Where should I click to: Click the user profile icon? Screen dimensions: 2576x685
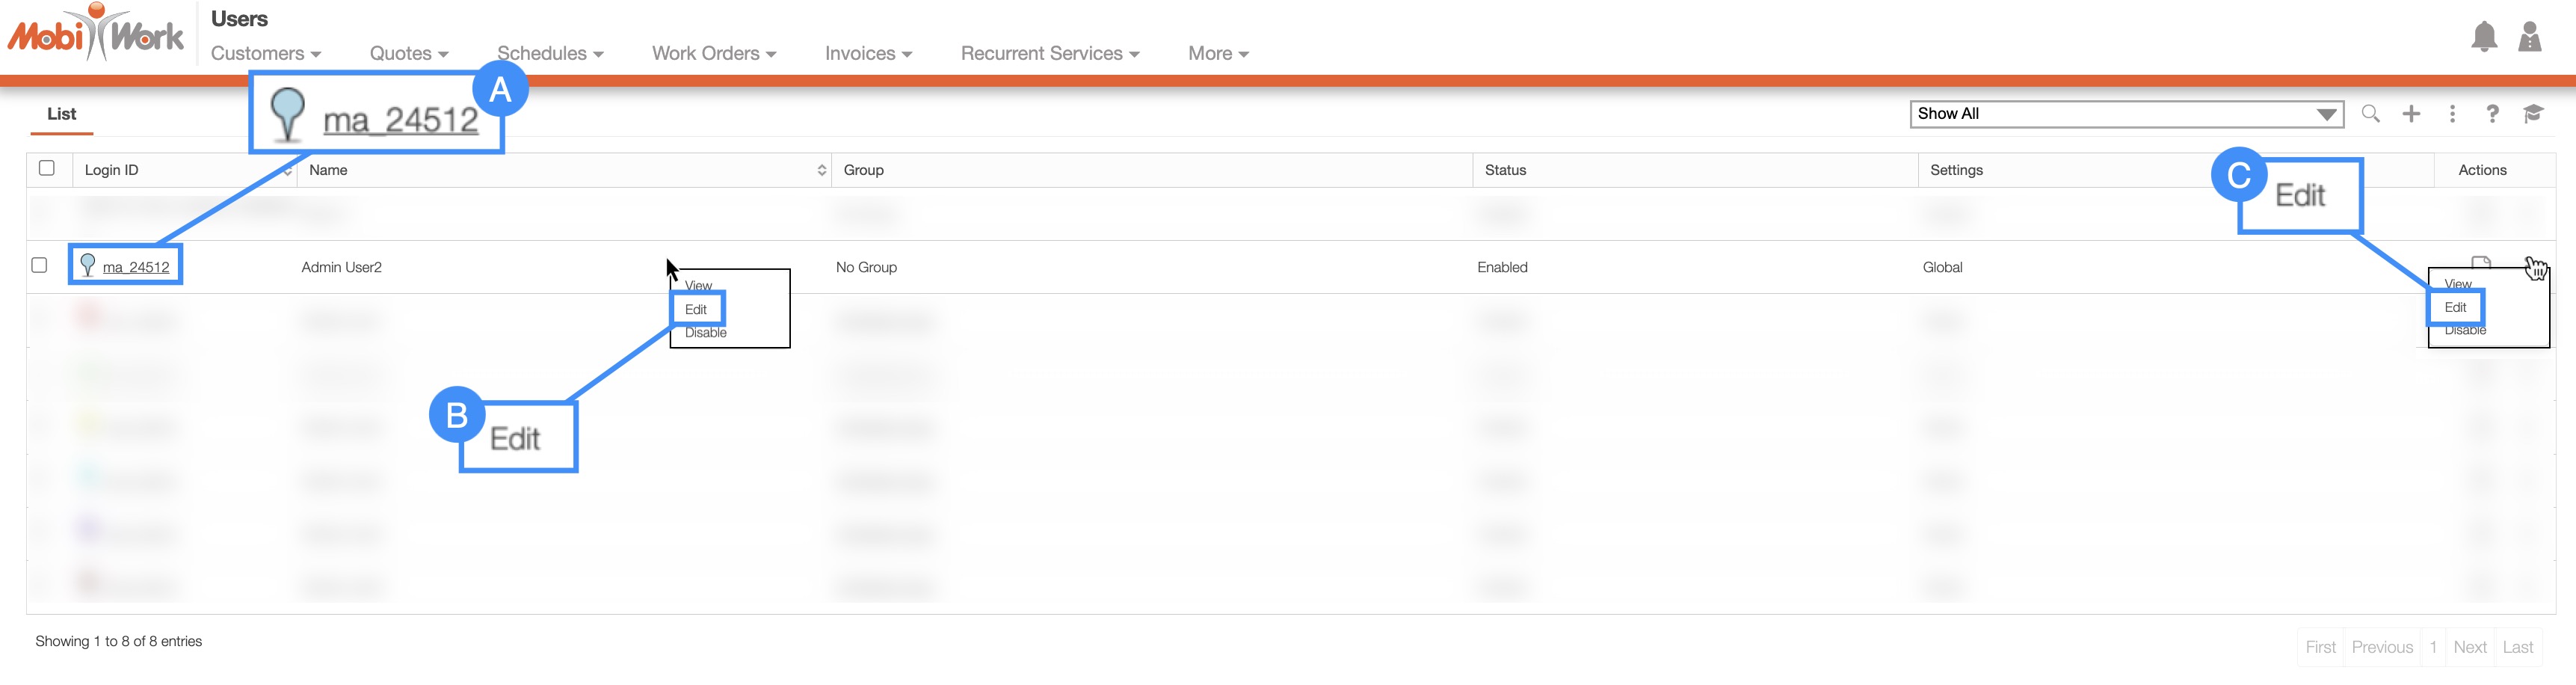tap(2529, 38)
